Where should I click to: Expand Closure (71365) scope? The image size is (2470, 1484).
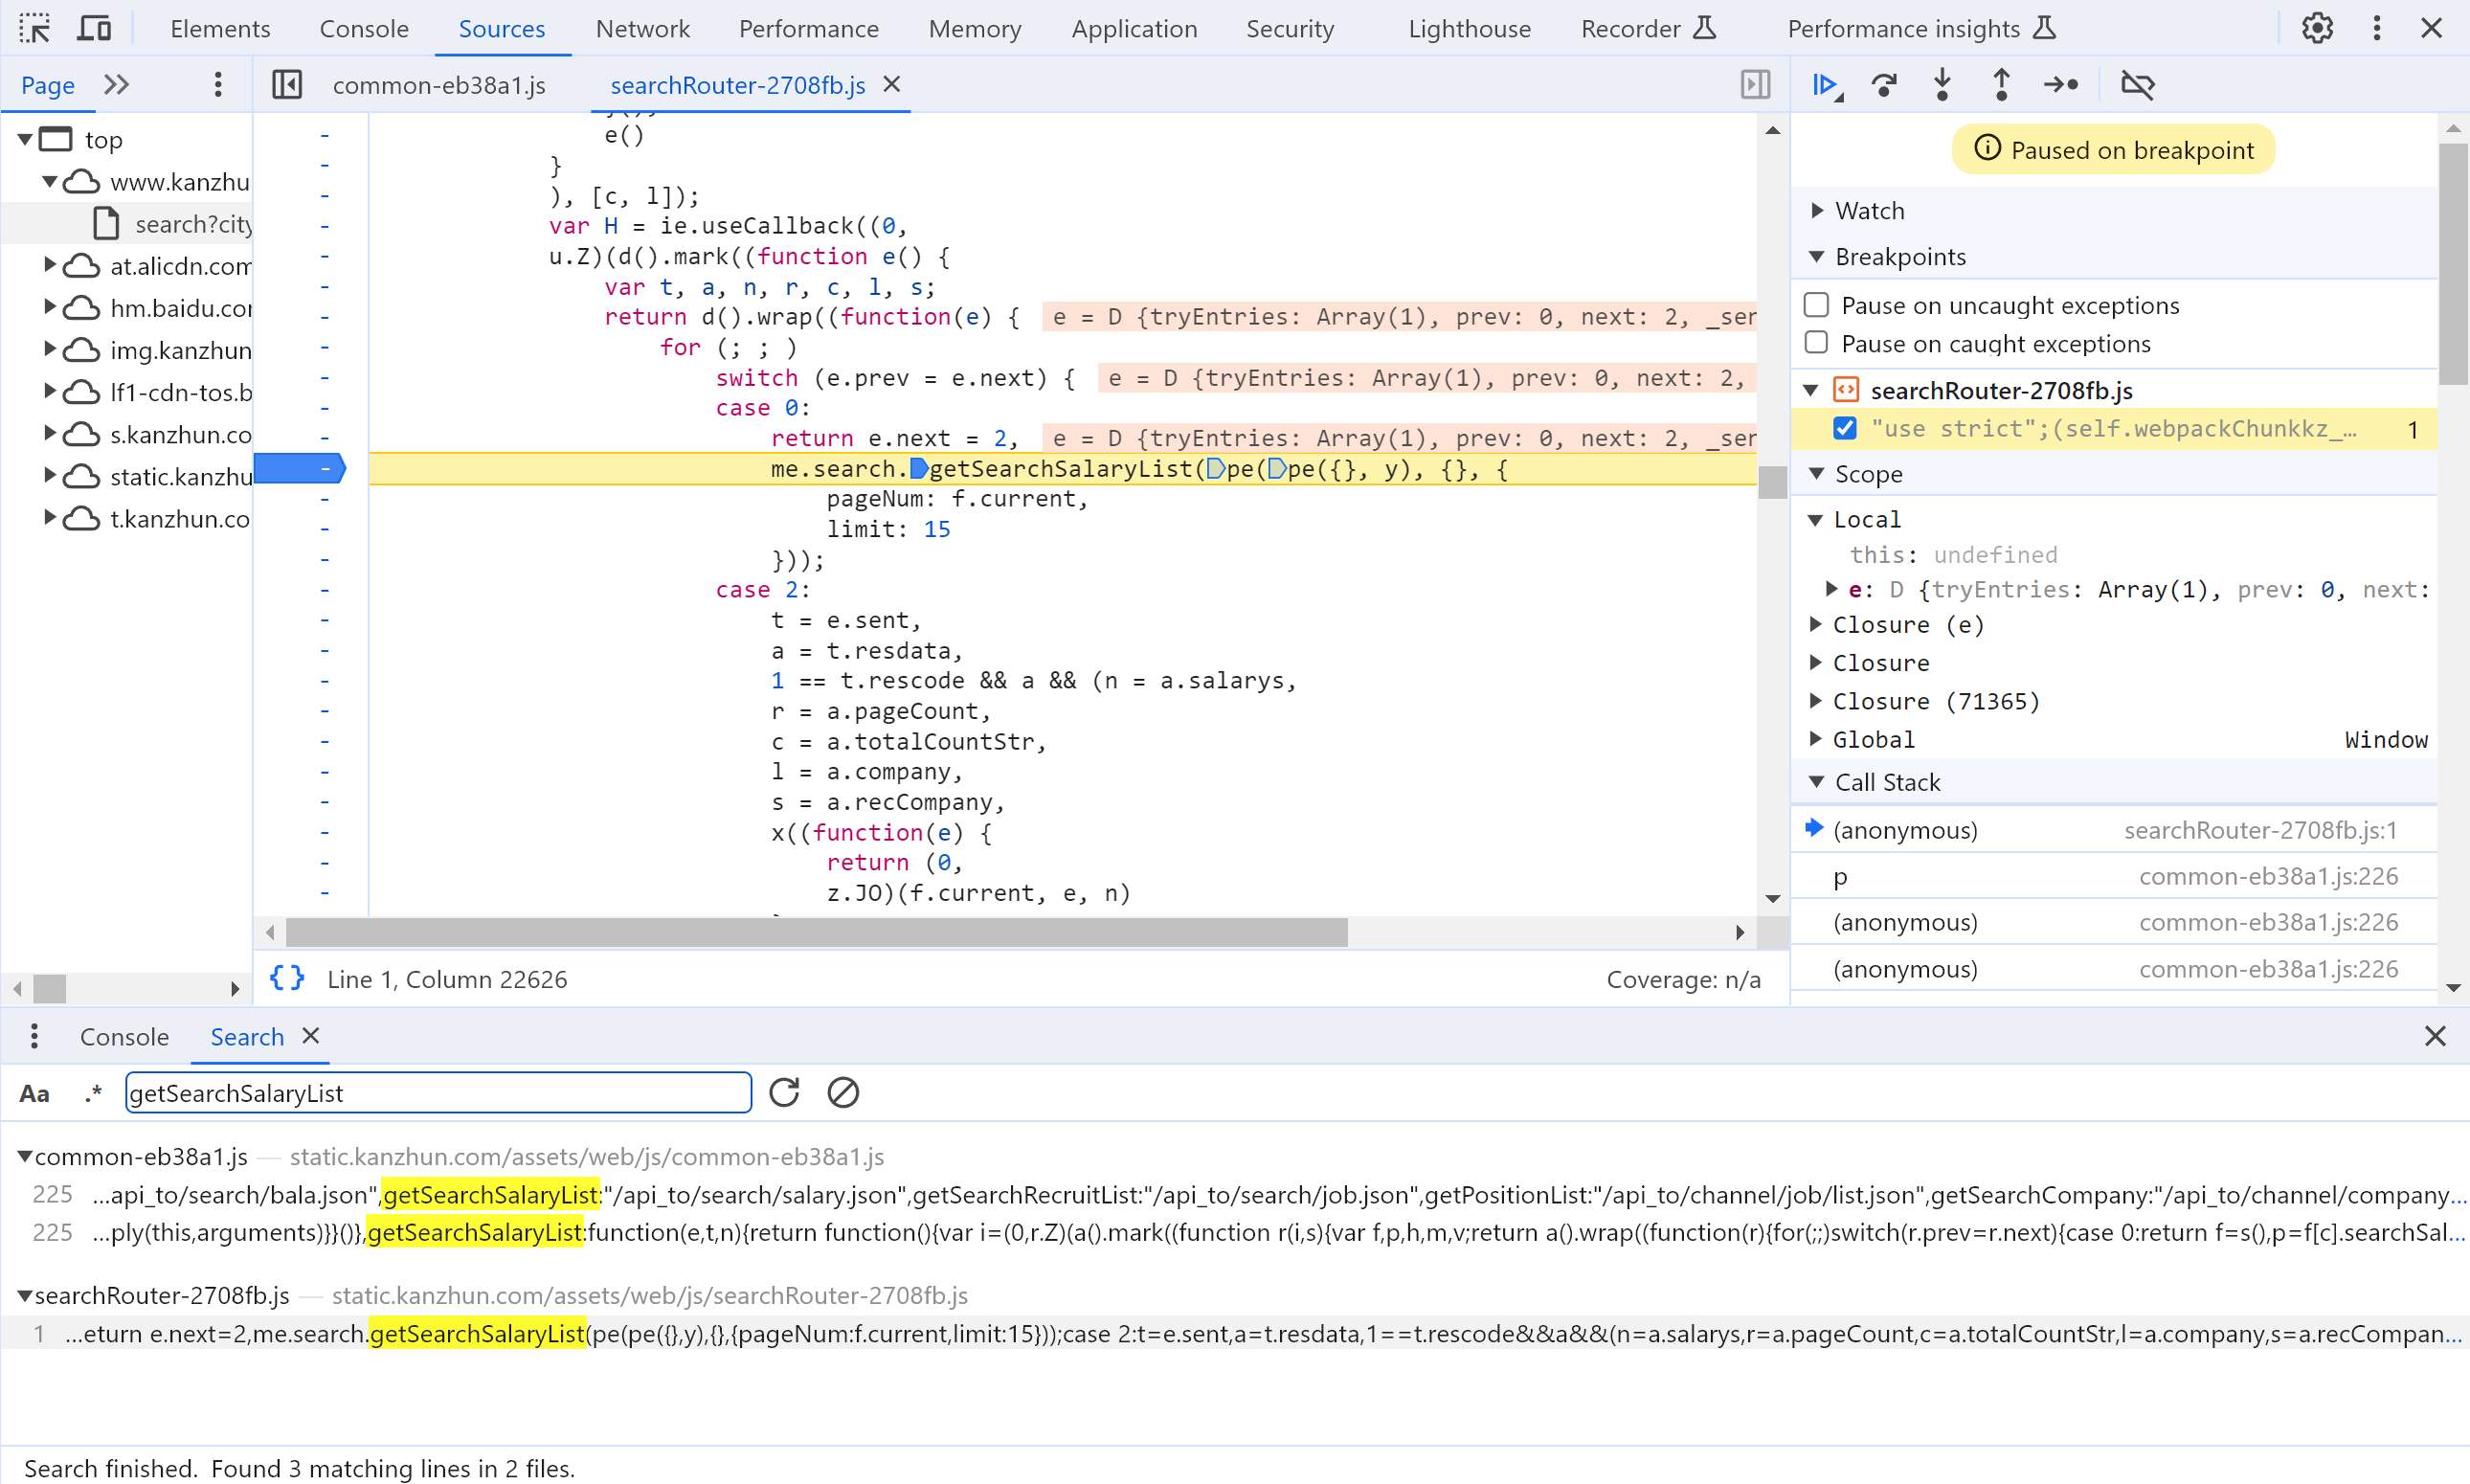pos(1816,701)
